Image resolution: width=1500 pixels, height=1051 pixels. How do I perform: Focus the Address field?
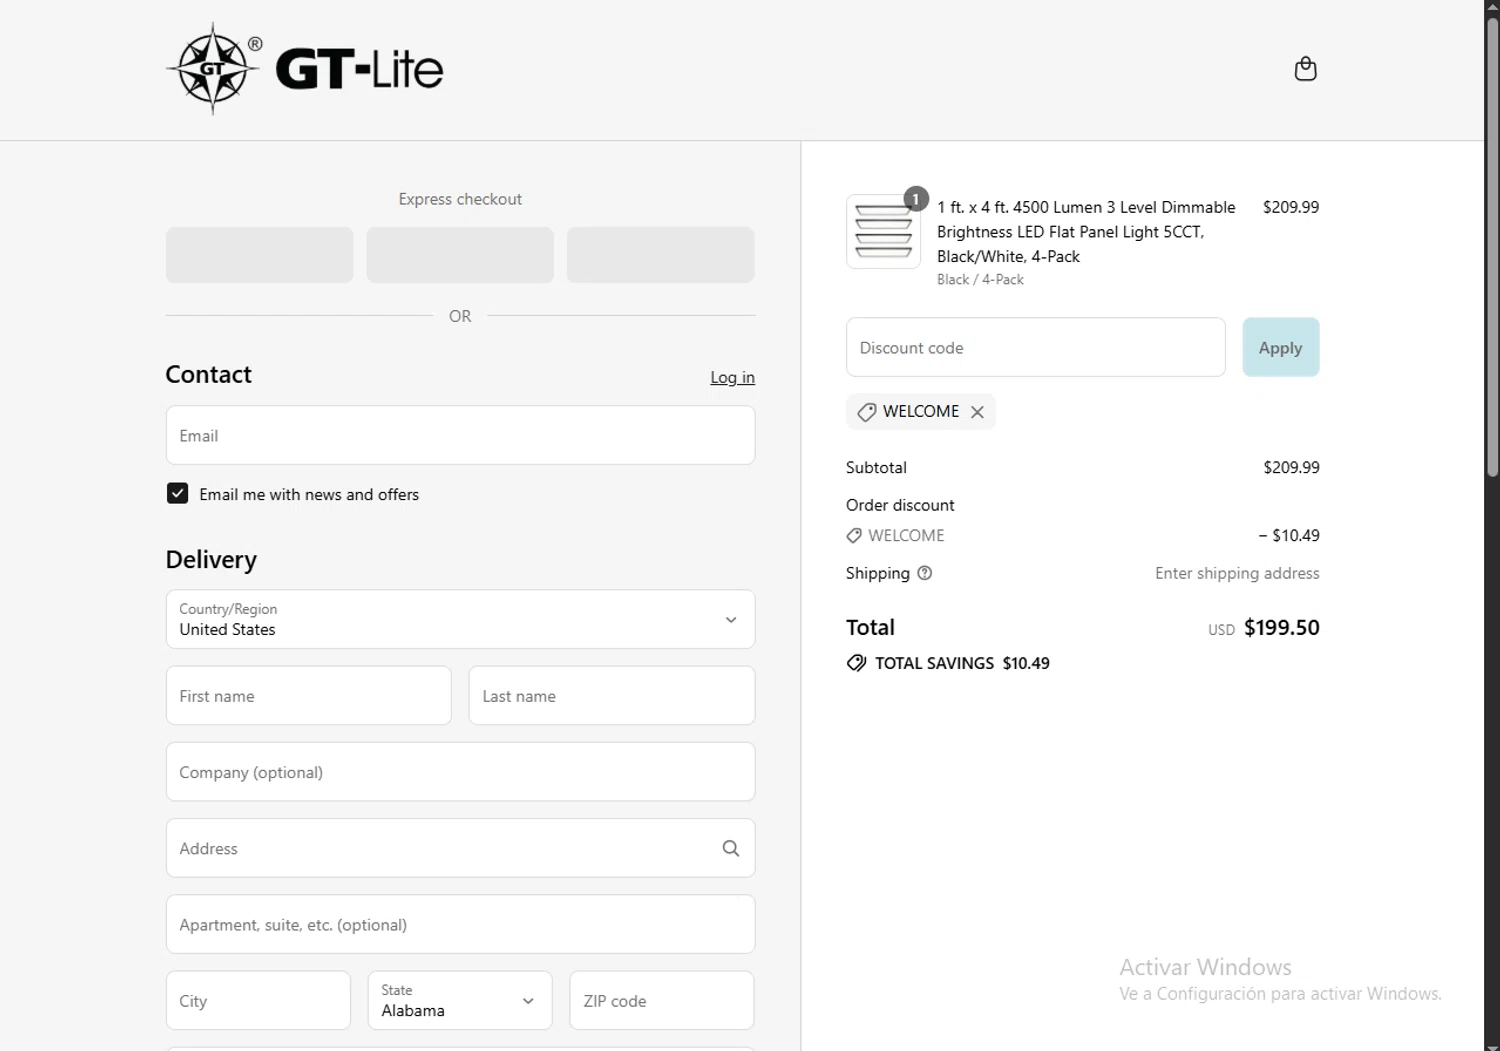click(460, 848)
